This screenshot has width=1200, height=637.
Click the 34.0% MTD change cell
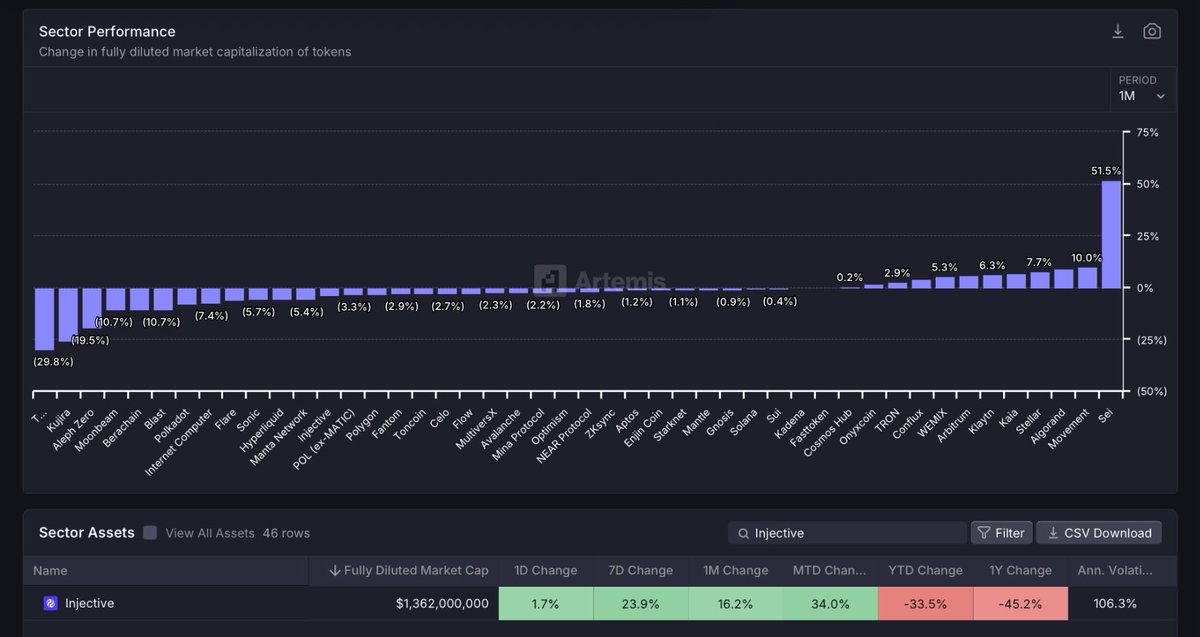pyautogui.click(x=830, y=604)
